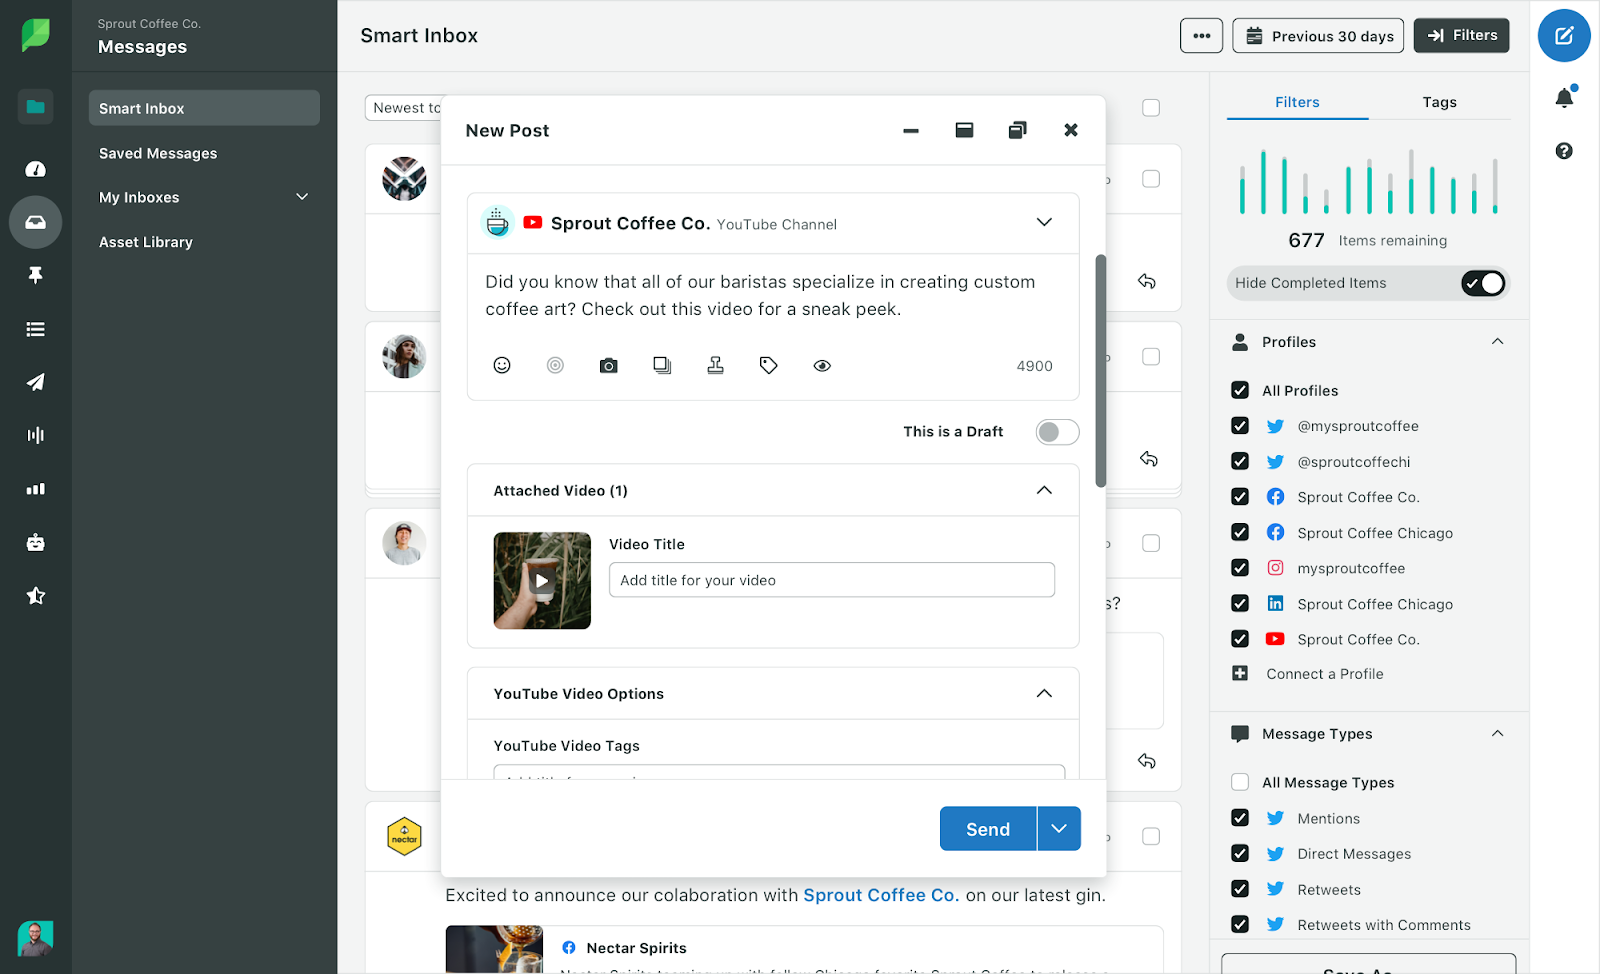The width and height of the screenshot is (1600, 974).
Task: Open Publishing via the paper plane sidebar icon
Action: (36, 382)
